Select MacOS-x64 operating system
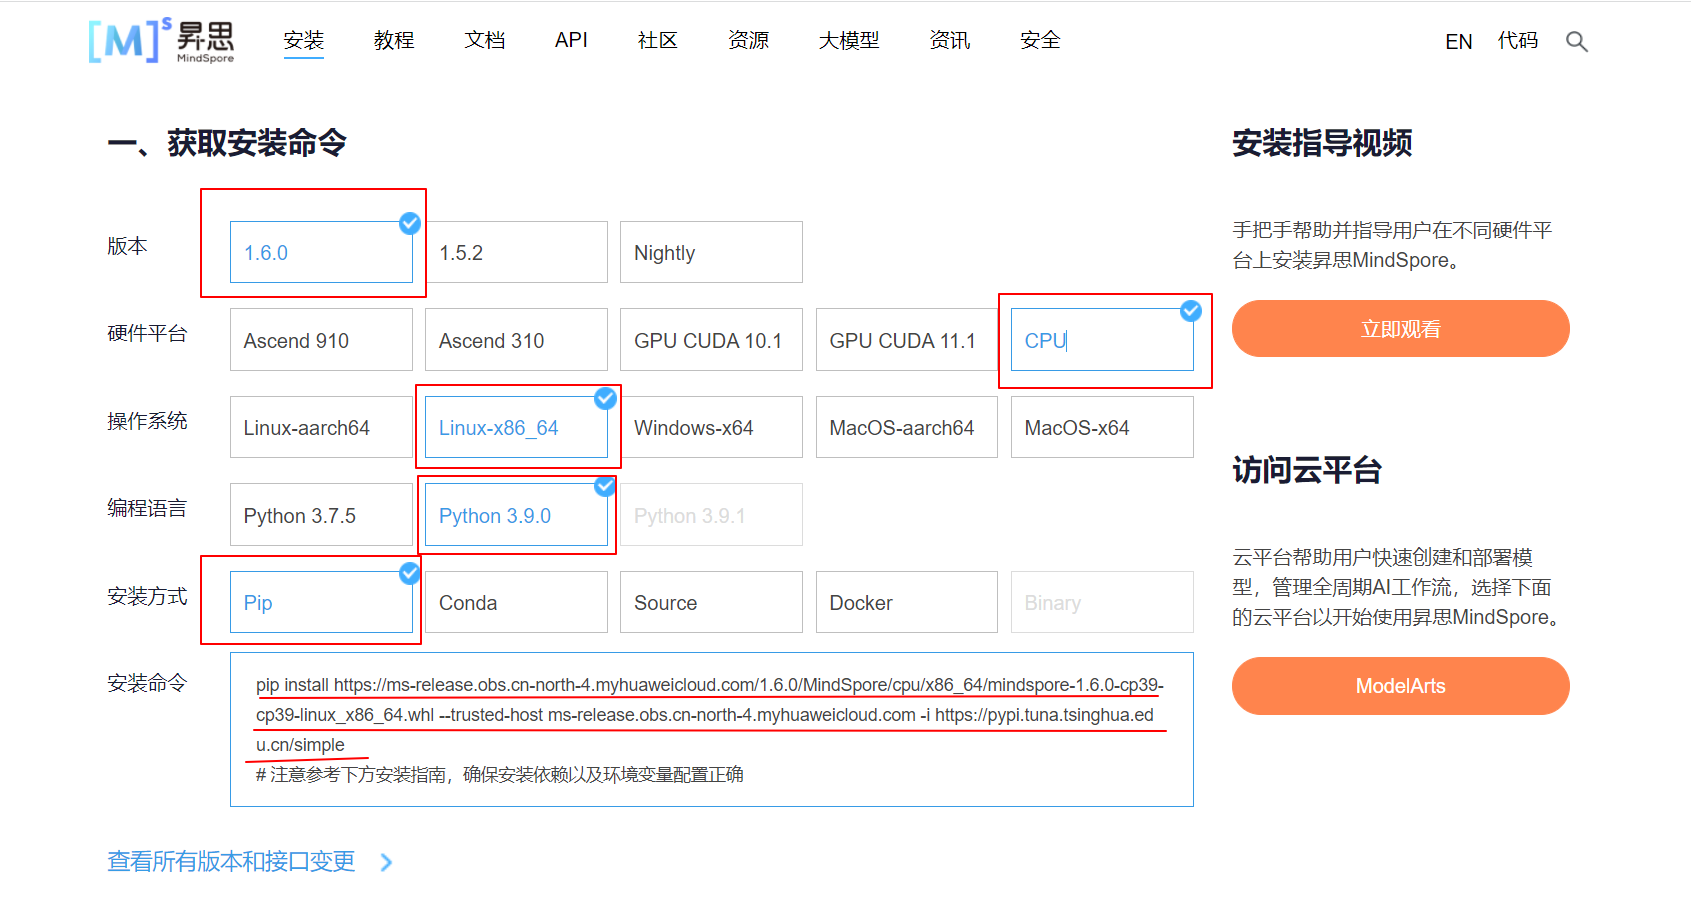Screen dimensions: 1691x901 click(1102, 427)
